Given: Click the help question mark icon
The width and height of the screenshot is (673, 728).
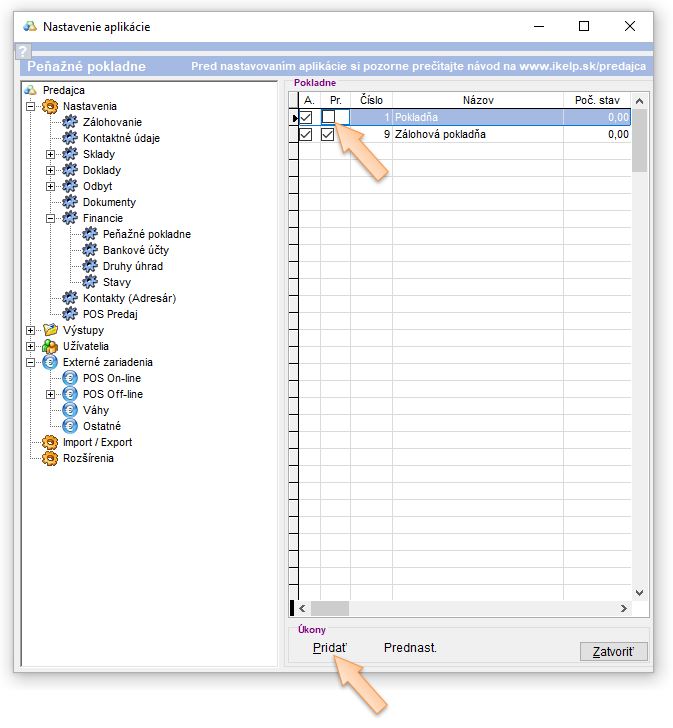Looking at the screenshot, I should pyautogui.click(x=24, y=51).
